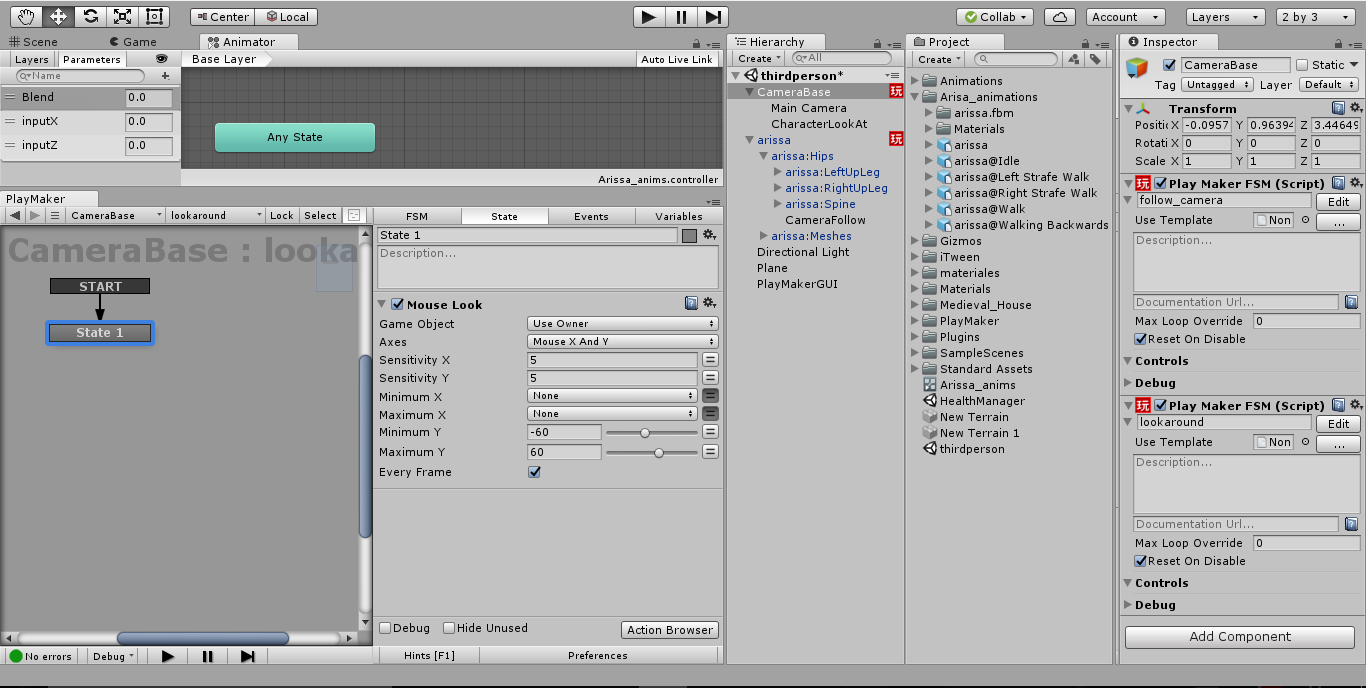Click Add Component button
The width and height of the screenshot is (1366, 688).
[x=1240, y=636]
